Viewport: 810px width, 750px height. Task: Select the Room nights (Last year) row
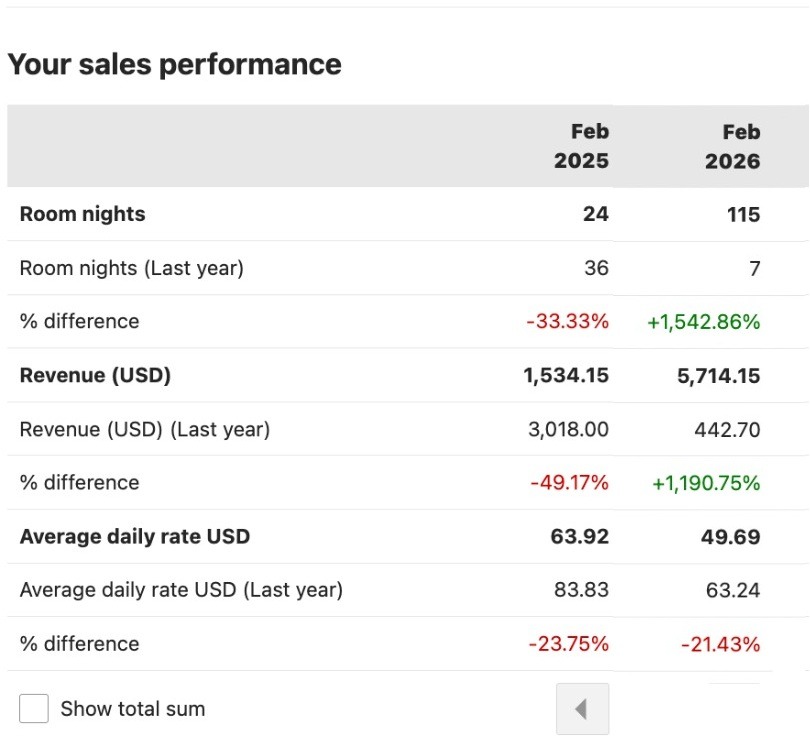point(130,268)
